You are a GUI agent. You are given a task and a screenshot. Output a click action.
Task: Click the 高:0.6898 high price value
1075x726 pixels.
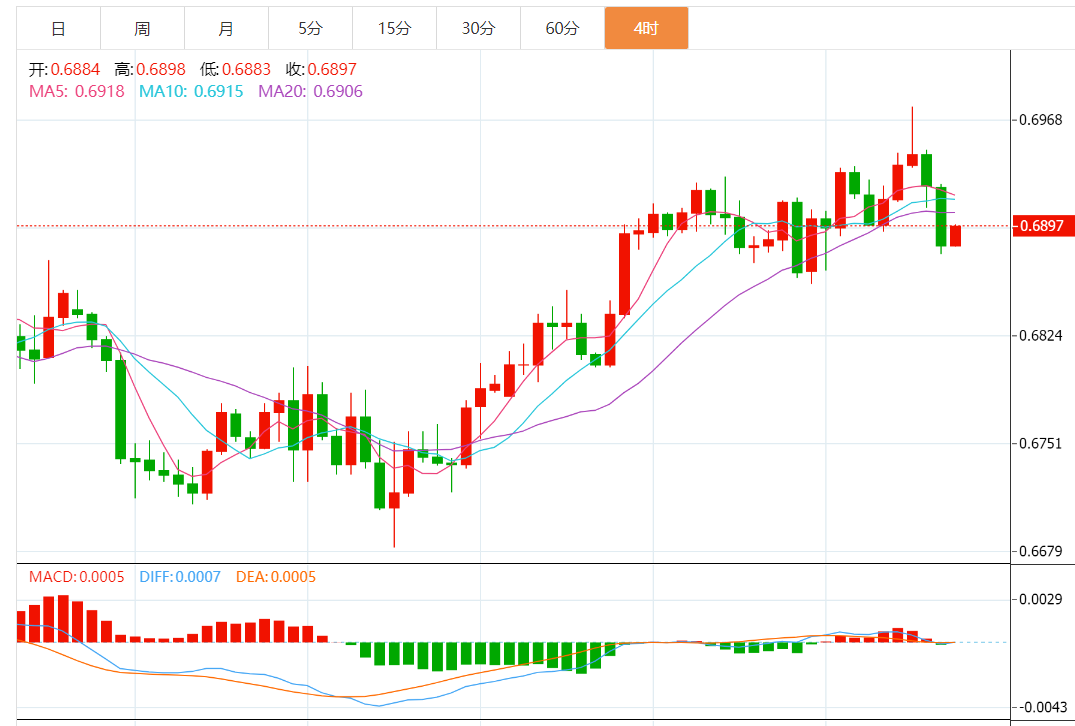(x=150, y=69)
